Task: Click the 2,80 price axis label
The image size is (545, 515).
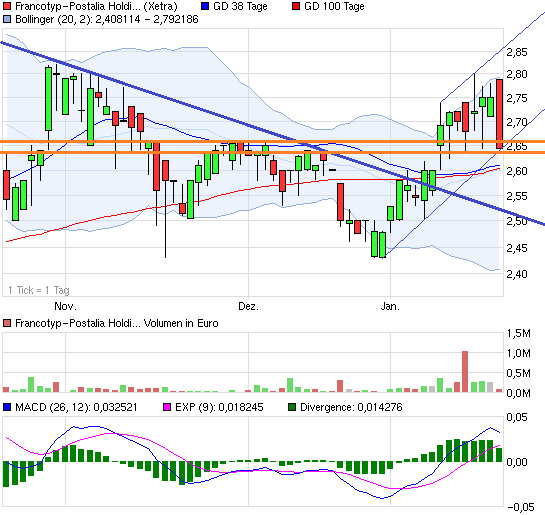Action: (517, 74)
